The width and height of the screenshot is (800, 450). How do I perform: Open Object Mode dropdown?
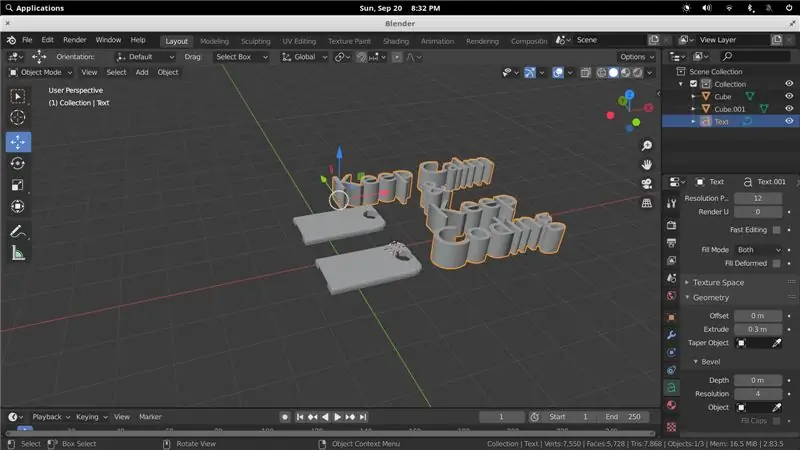pos(40,72)
